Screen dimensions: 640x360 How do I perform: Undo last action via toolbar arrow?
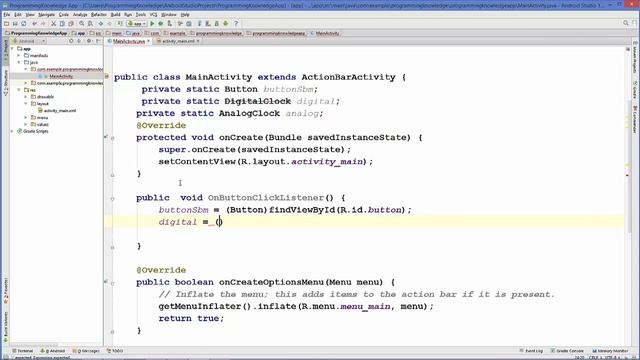point(34,24)
